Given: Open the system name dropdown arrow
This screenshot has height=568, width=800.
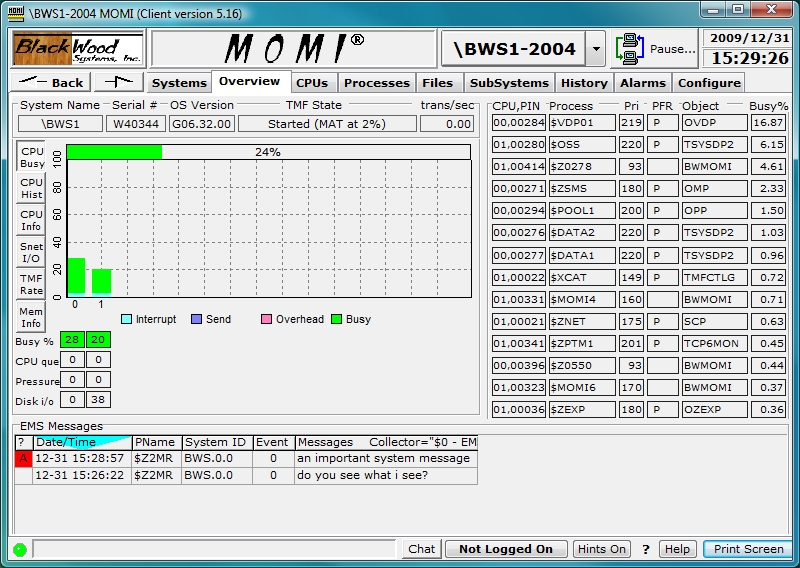Looking at the screenshot, I should coord(595,49).
